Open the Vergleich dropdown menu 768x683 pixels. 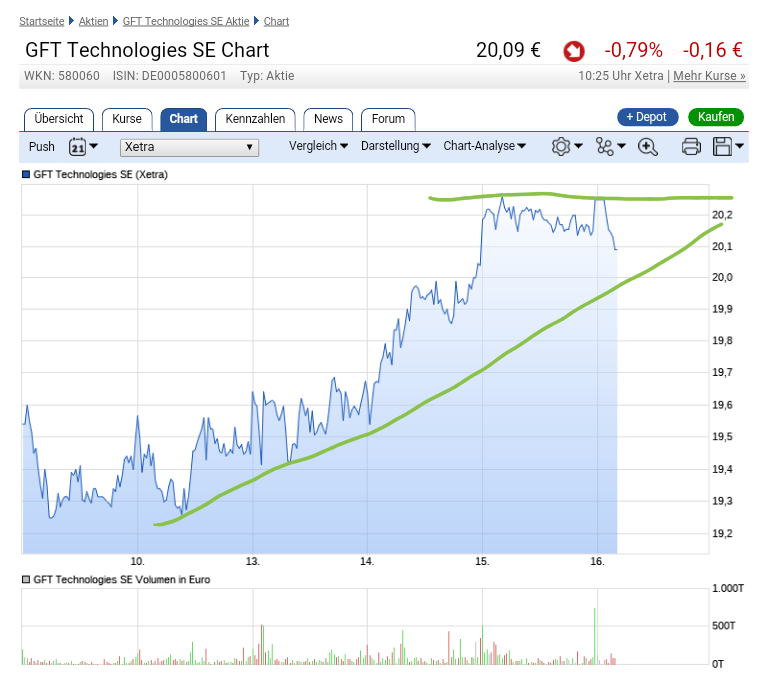pyautogui.click(x=318, y=146)
